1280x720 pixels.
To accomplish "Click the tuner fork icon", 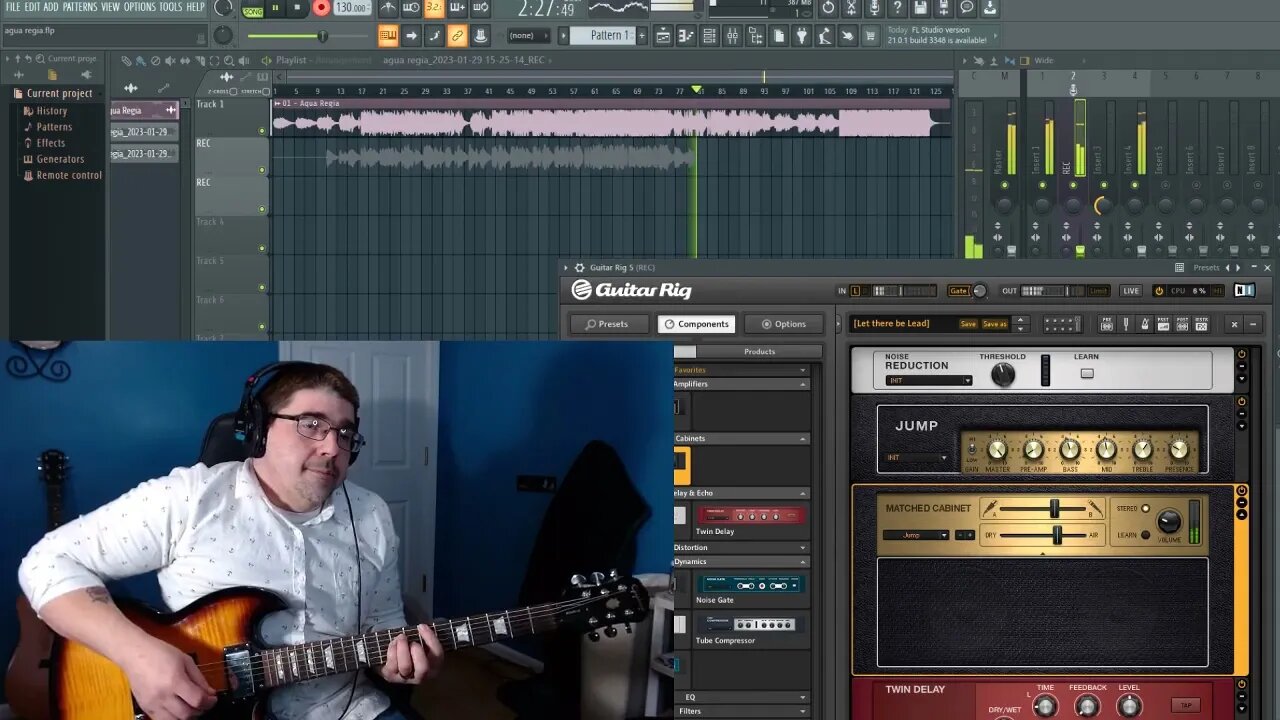I will click(1126, 324).
